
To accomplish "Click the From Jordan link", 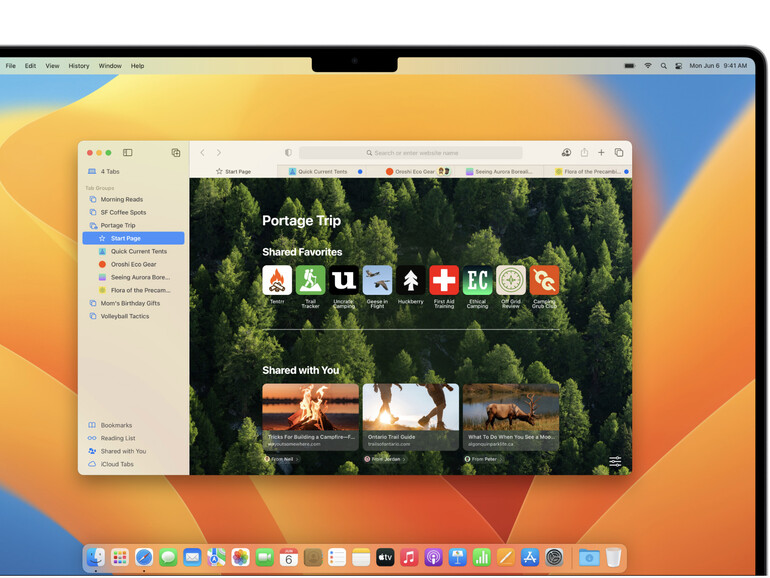I will click(x=385, y=459).
